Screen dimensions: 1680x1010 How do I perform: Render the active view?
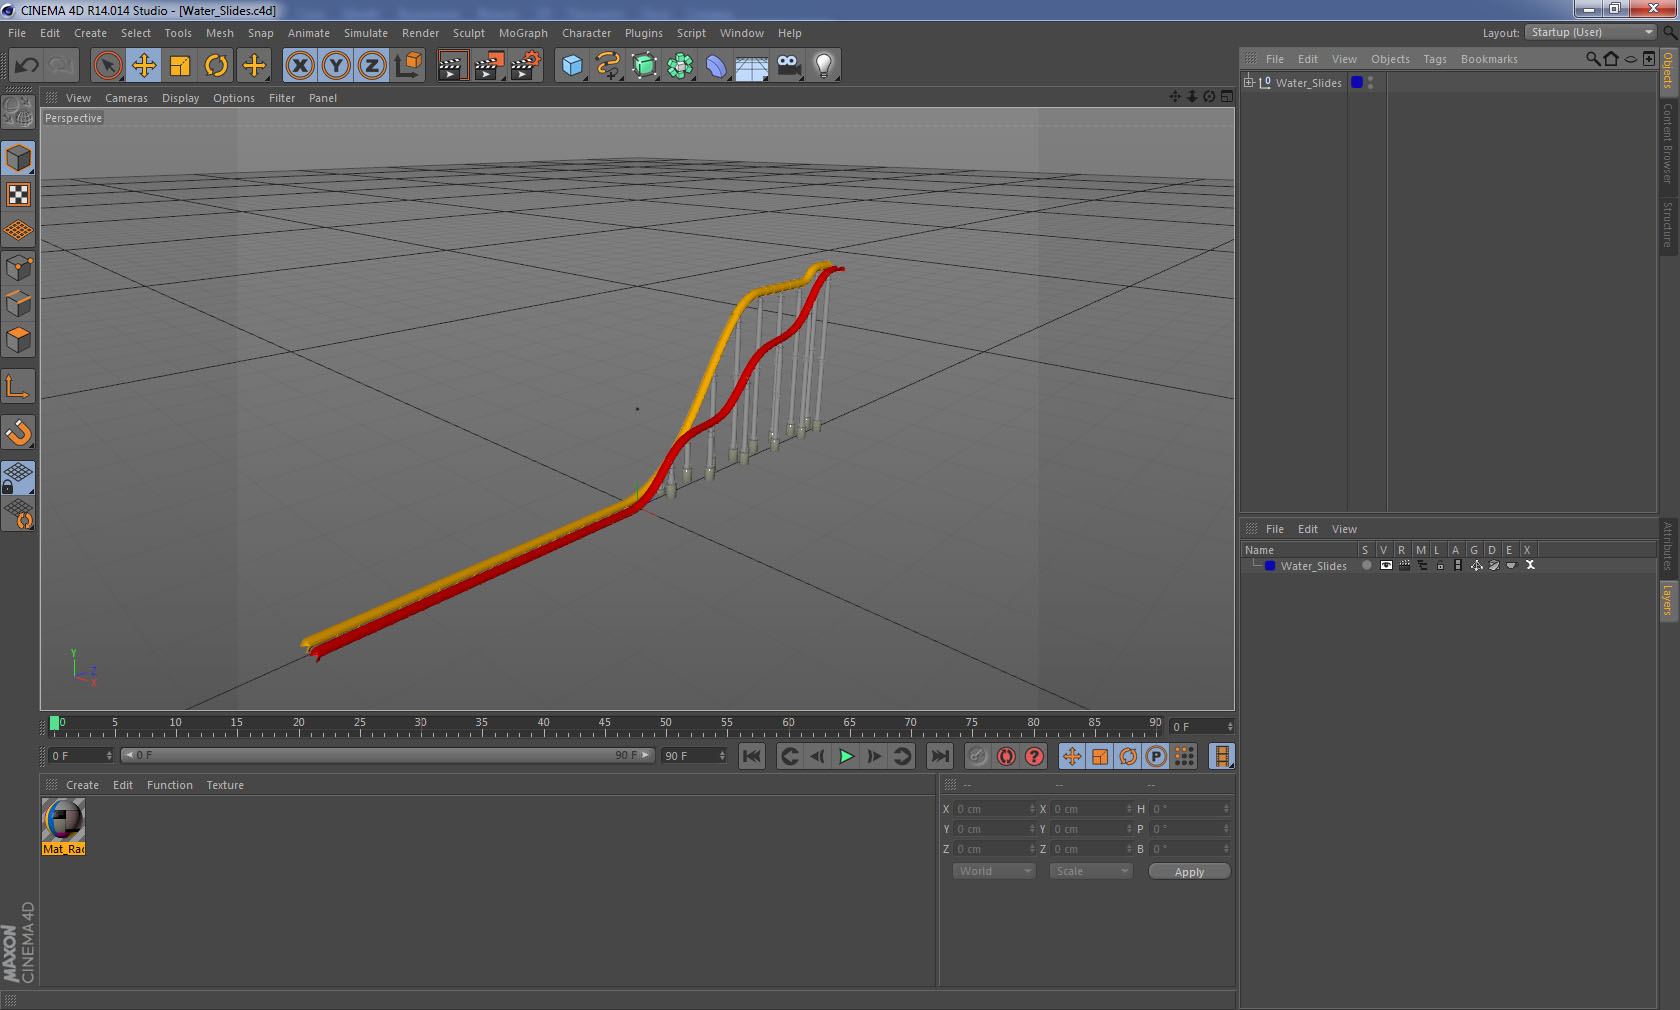pyautogui.click(x=452, y=66)
